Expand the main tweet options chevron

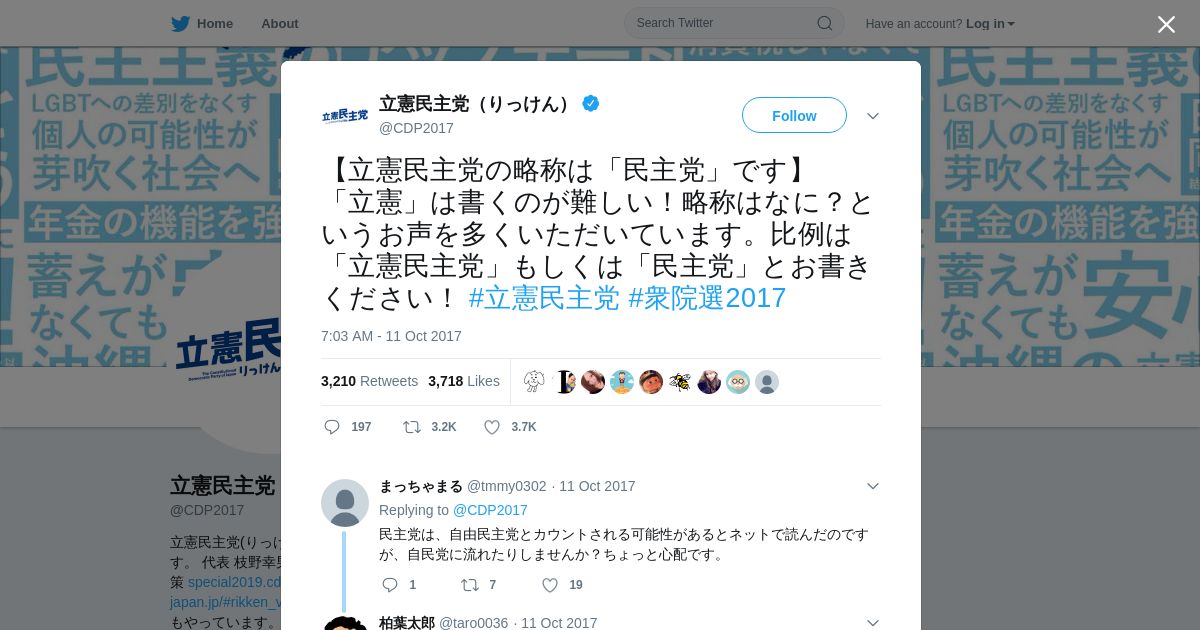click(873, 116)
